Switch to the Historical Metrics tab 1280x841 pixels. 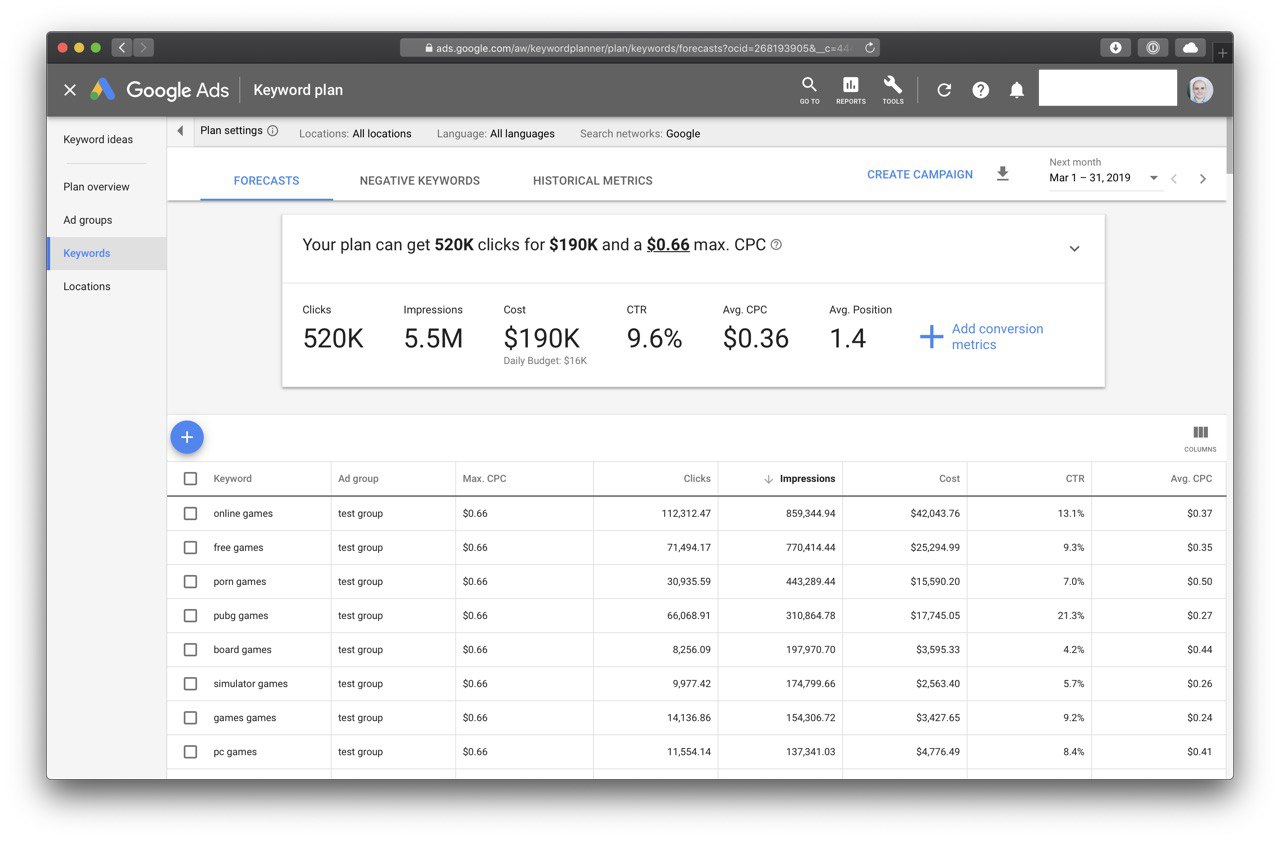point(593,181)
